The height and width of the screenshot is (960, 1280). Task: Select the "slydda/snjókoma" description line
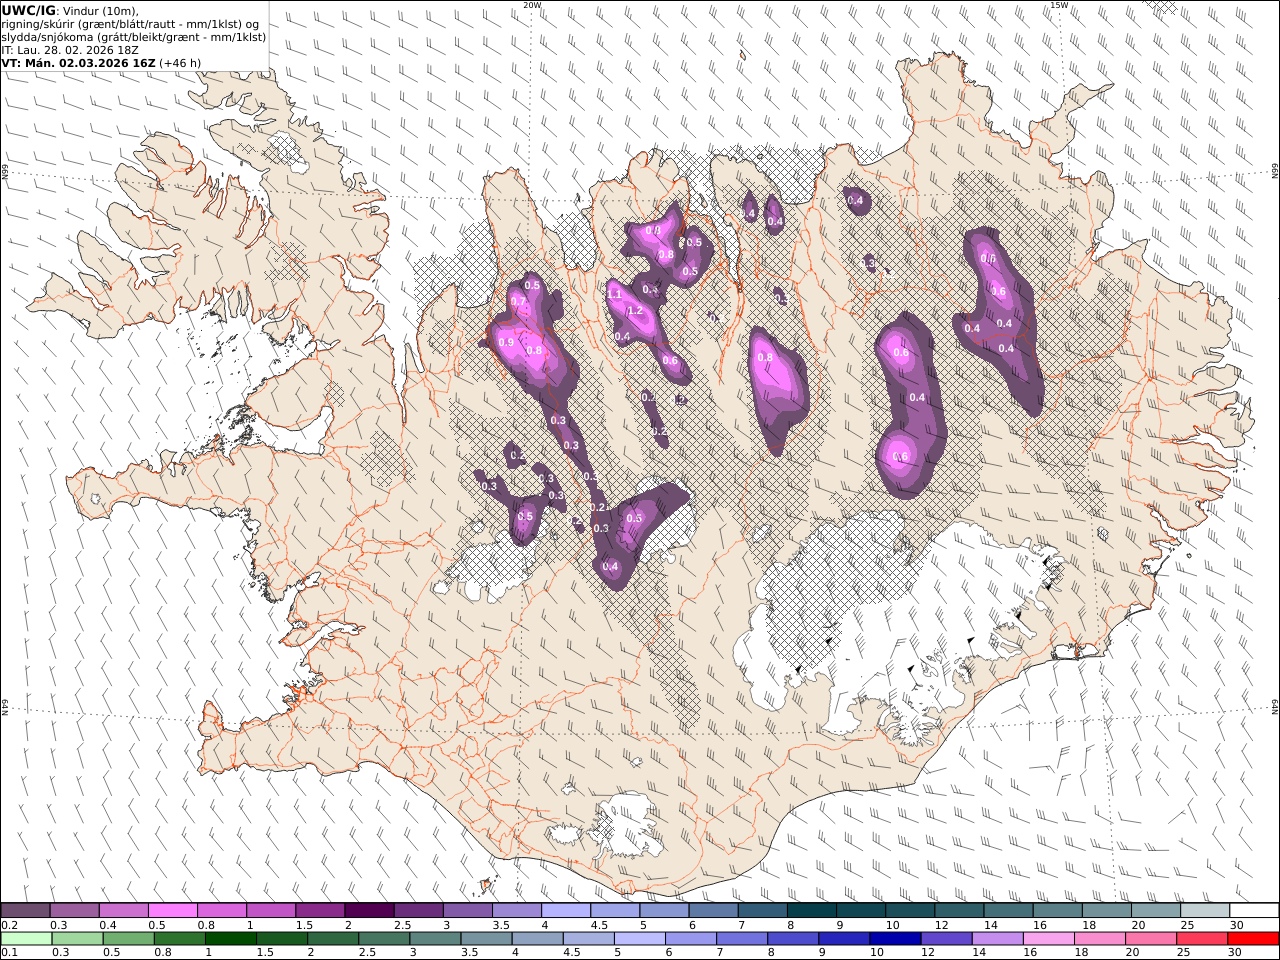pyautogui.click(x=134, y=37)
